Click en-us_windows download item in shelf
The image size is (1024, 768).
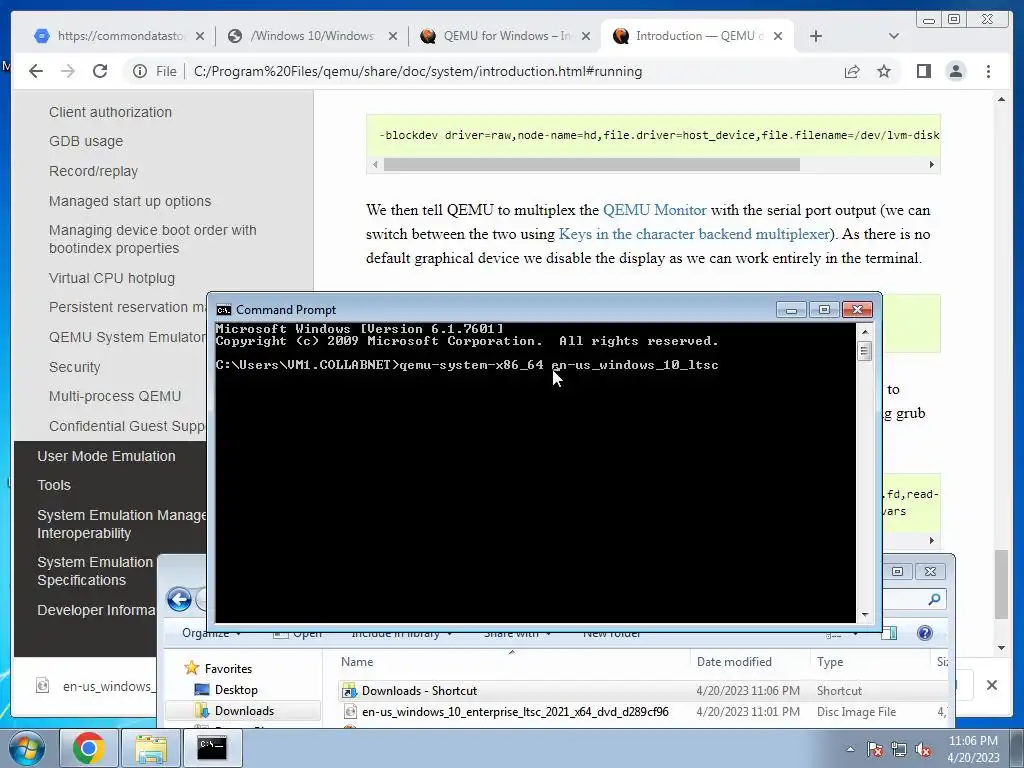(x=96, y=686)
